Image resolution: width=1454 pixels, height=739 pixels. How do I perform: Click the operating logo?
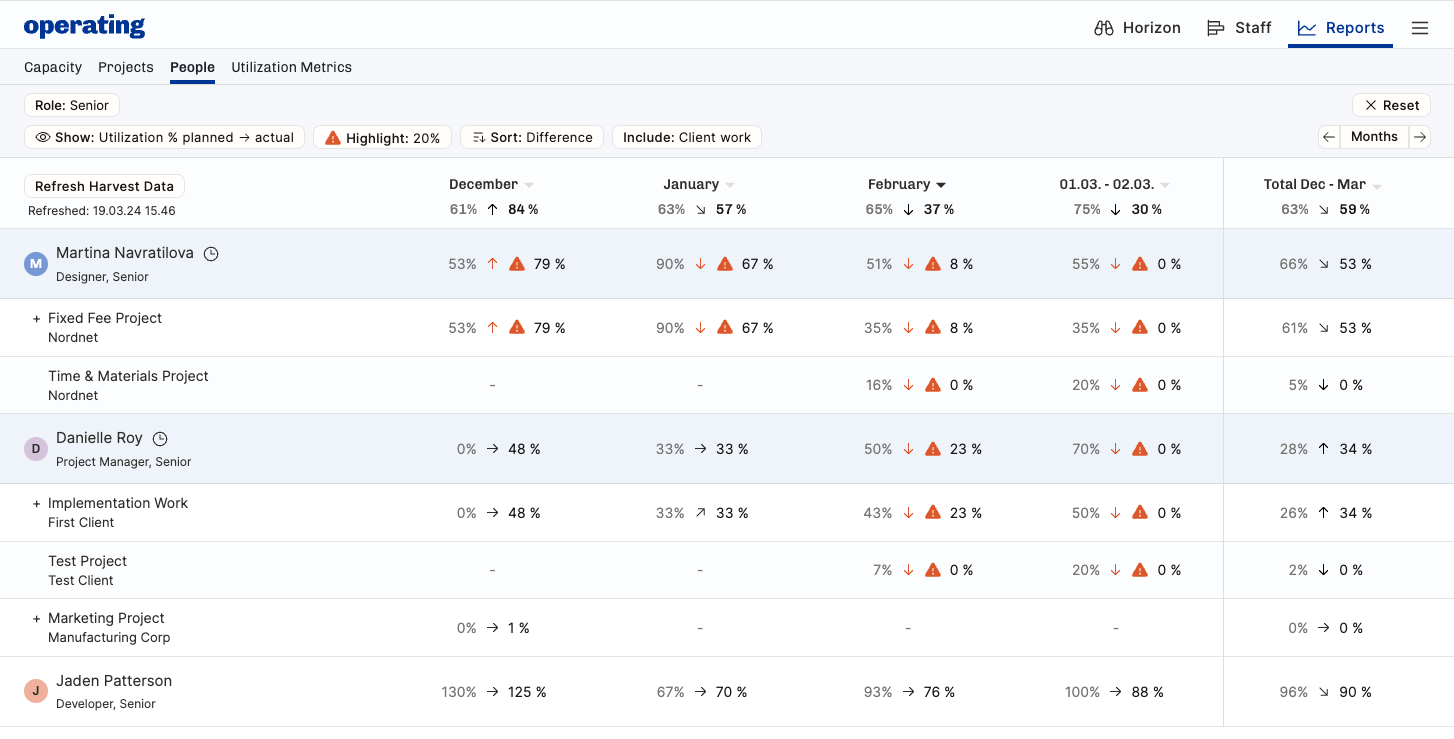(x=84, y=27)
